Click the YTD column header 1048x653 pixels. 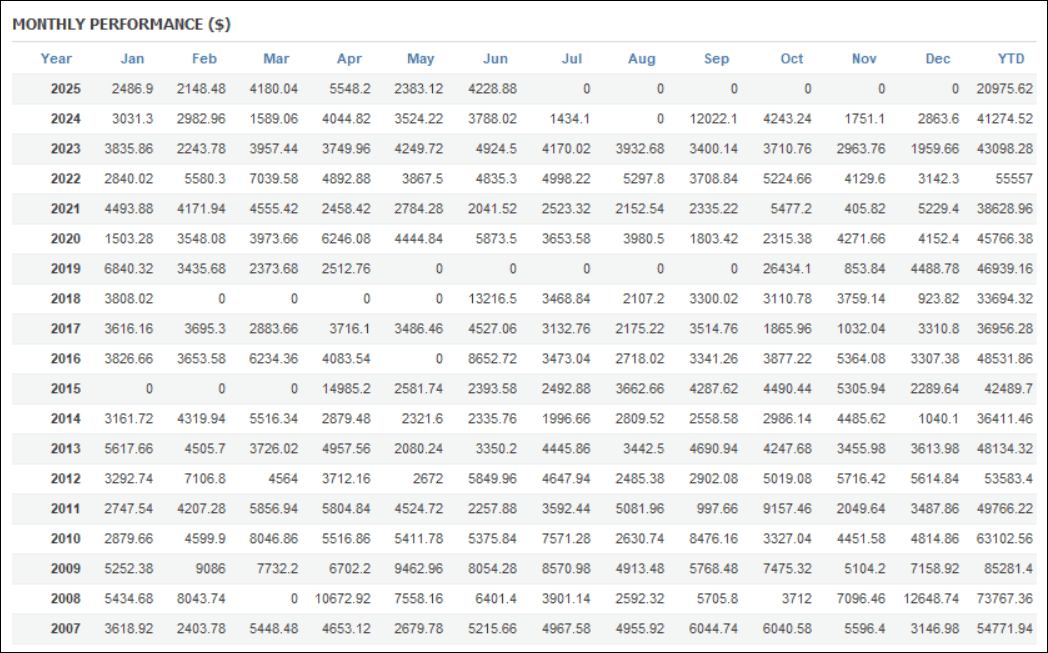[1011, 59]
